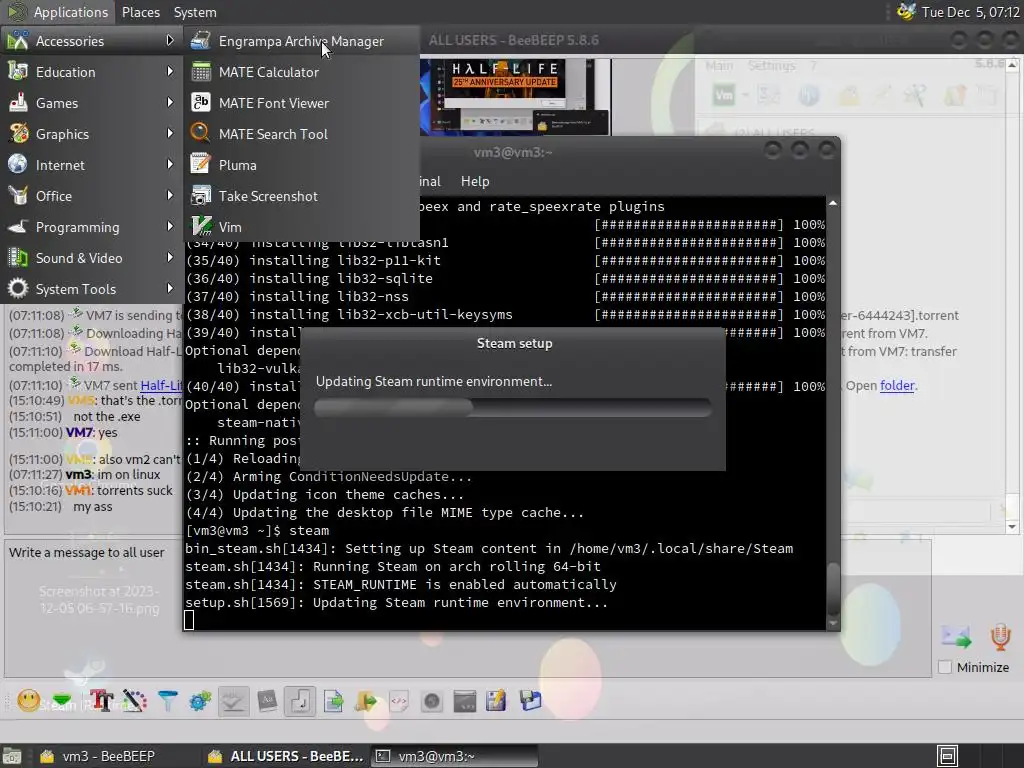1024x768 pixels.
Task: Click the BeeBEEP bee icon in system tray
Action: pyautogui.click(x=906, y=12)
